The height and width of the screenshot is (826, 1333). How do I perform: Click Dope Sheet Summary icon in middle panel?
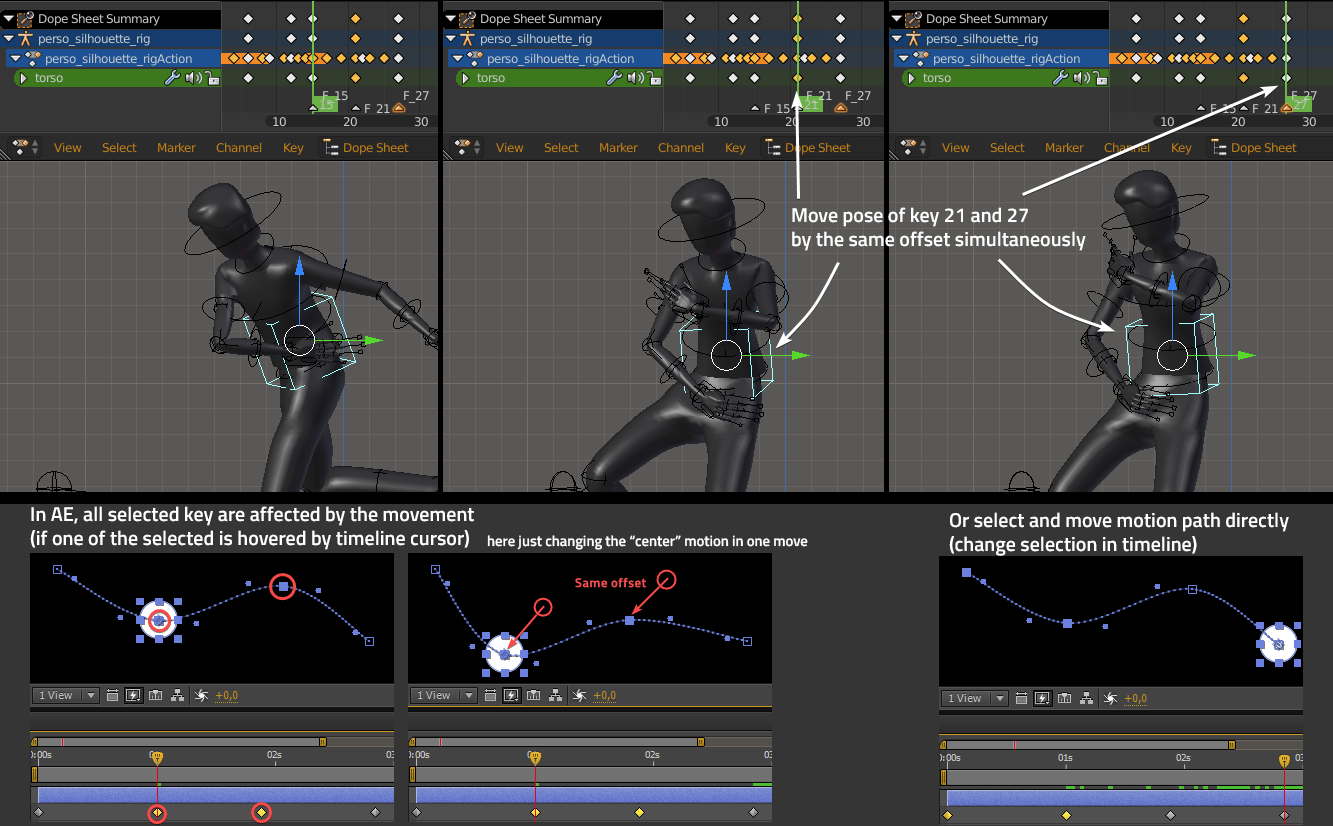tap(467, 19)
